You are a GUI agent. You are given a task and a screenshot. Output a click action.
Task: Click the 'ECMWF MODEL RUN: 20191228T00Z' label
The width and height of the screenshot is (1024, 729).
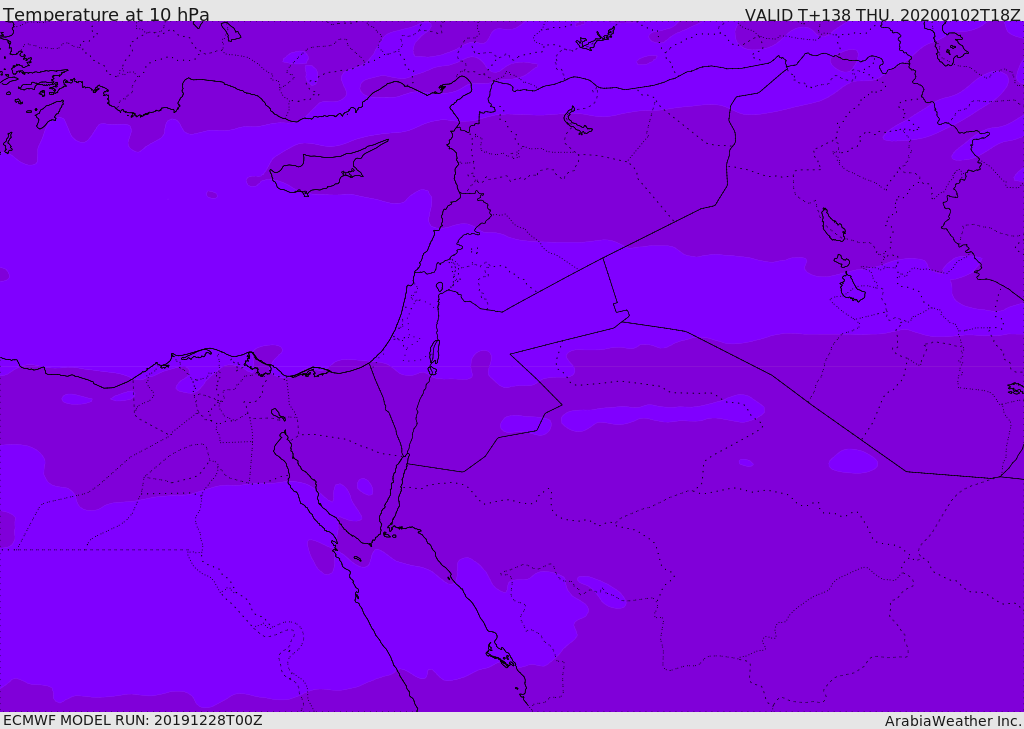[133, 720]
